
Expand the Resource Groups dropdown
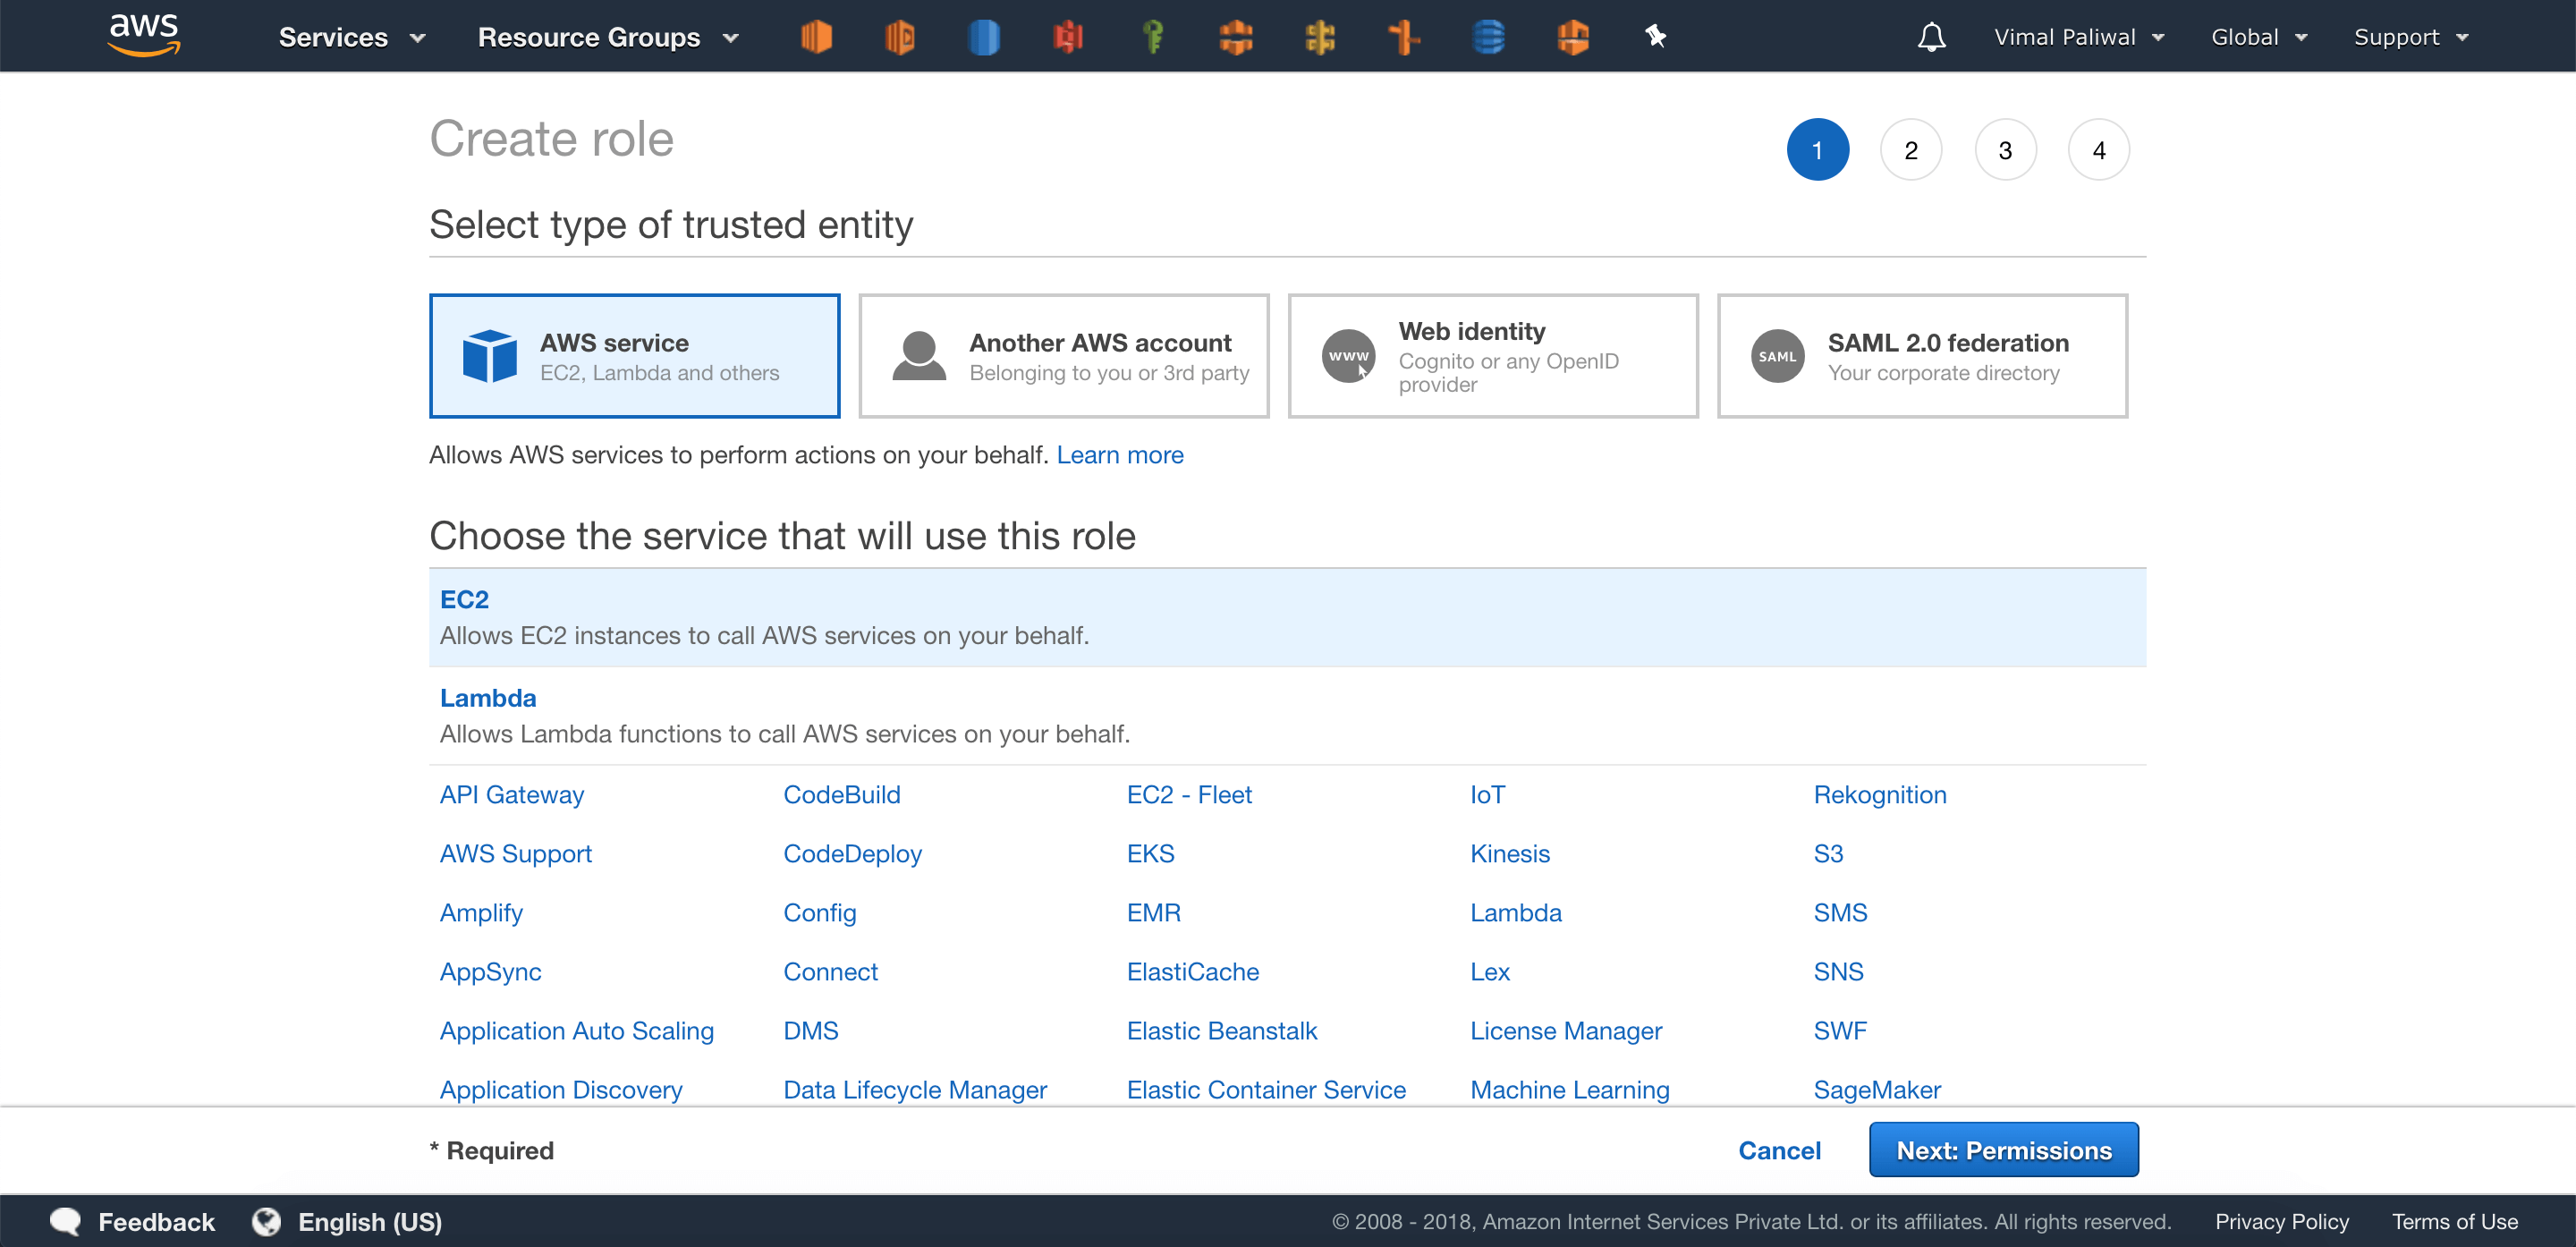(608, 37)
